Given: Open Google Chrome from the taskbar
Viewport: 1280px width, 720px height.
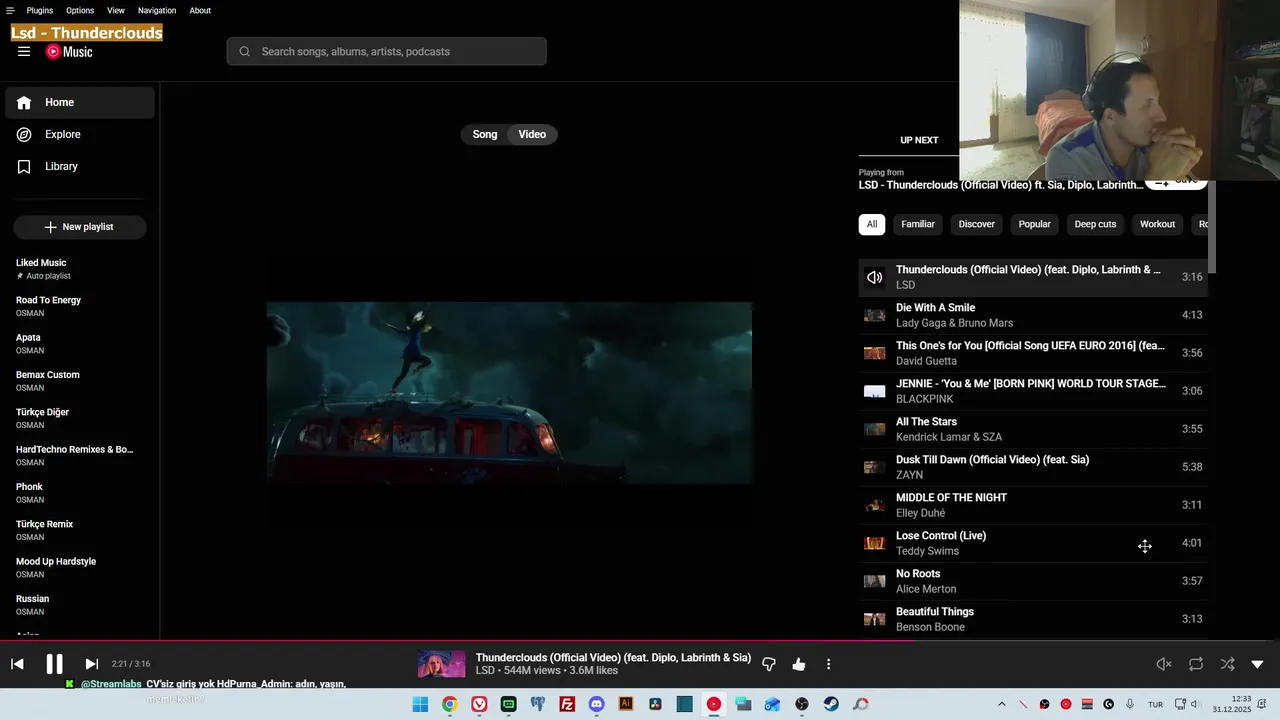Looking at the screenshot, I should [x=450, y=704].
